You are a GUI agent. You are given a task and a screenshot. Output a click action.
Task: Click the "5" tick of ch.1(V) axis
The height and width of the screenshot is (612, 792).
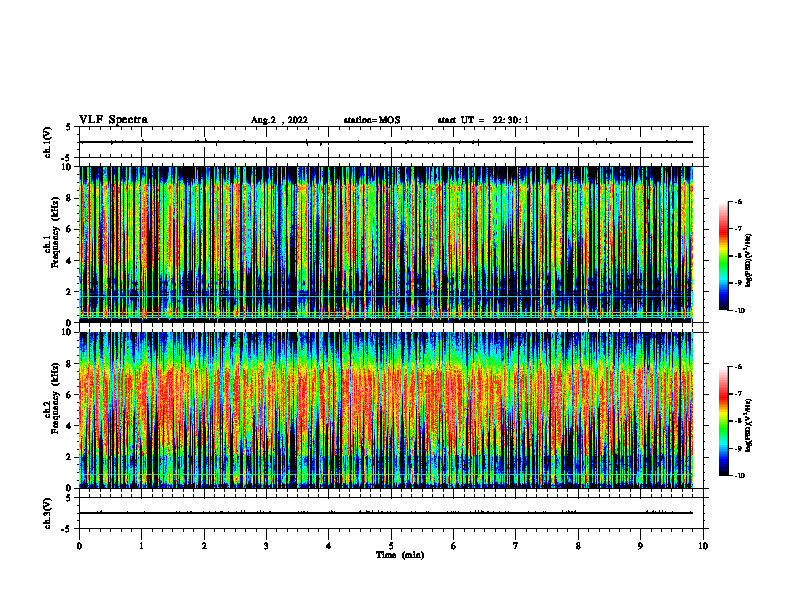tap(69, 127)
